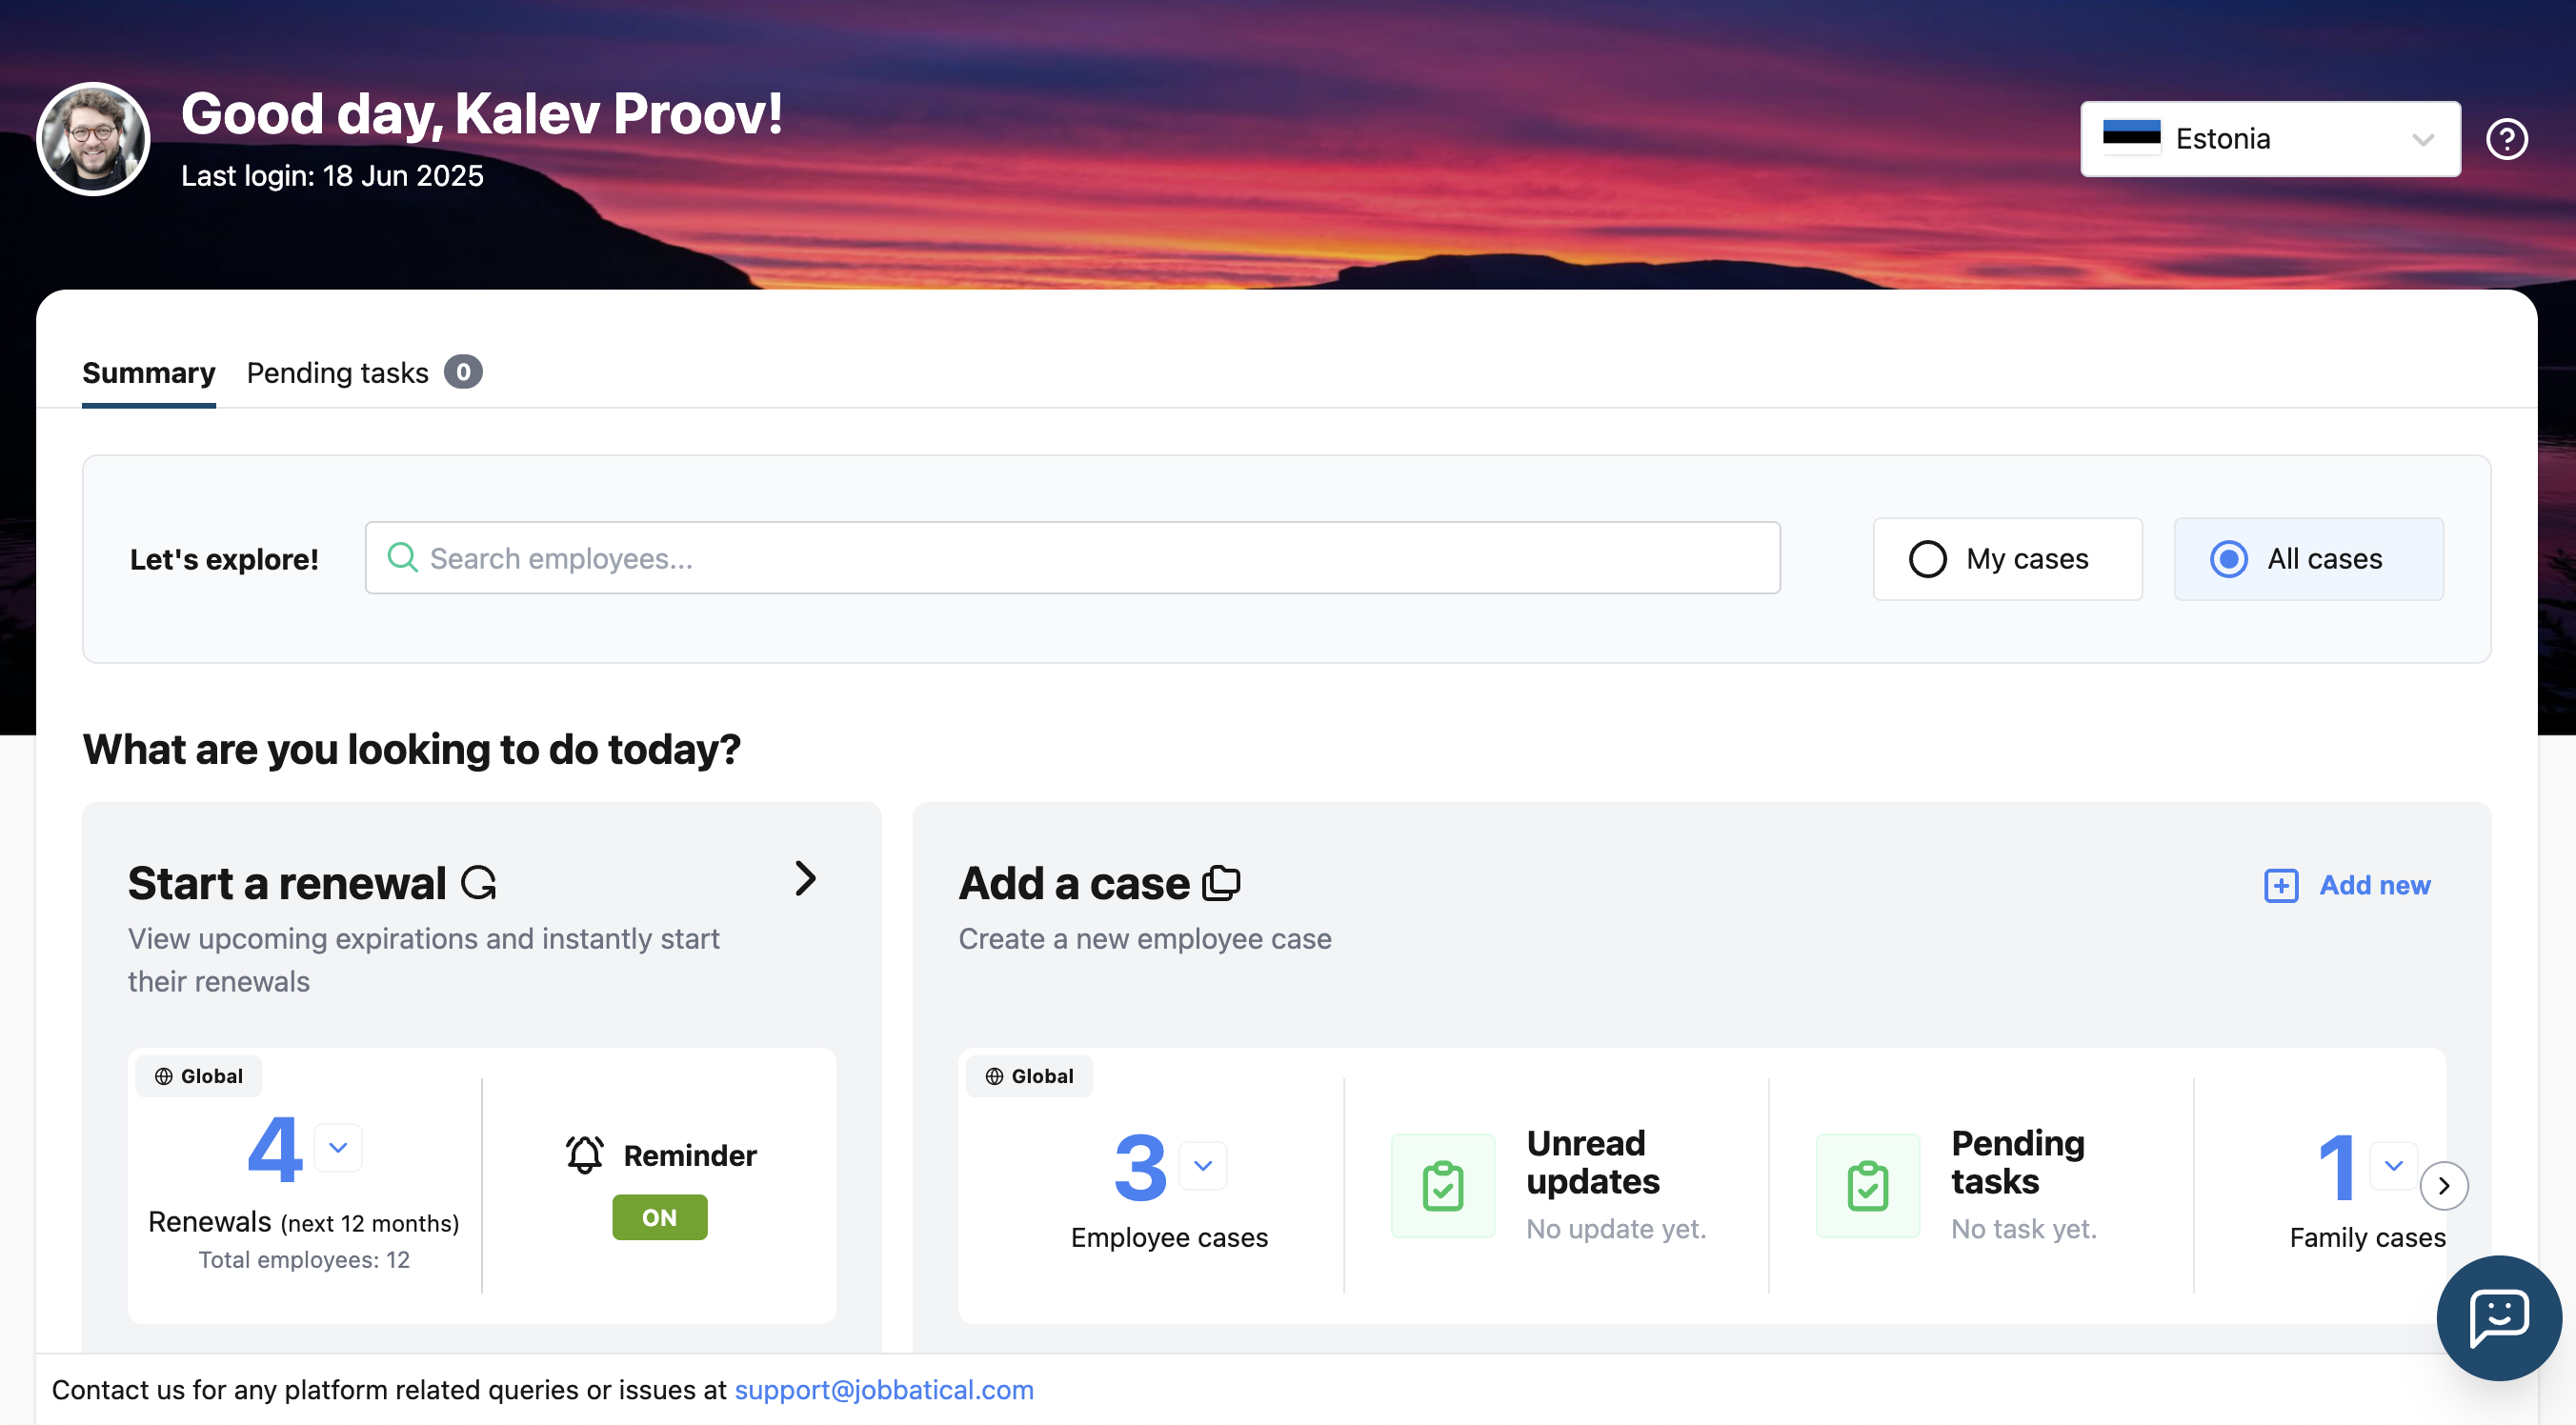Toggle the Reminder ON switch
Image resolution: width=2576 pixels, height=1425 pixels.
pyautogui.click(x=659, y=1217)
